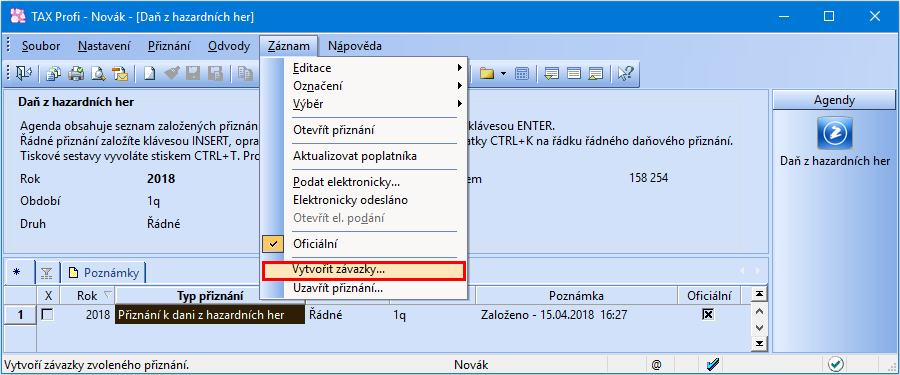The height and width of the screenshot is (375, 900).
Task: Open the calculator toolbar icon
Action: 522,74
